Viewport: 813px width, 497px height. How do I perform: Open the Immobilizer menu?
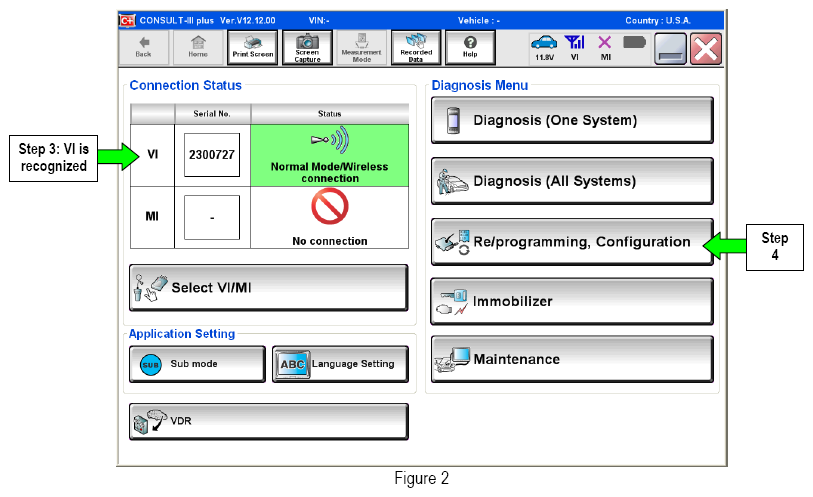572,301
